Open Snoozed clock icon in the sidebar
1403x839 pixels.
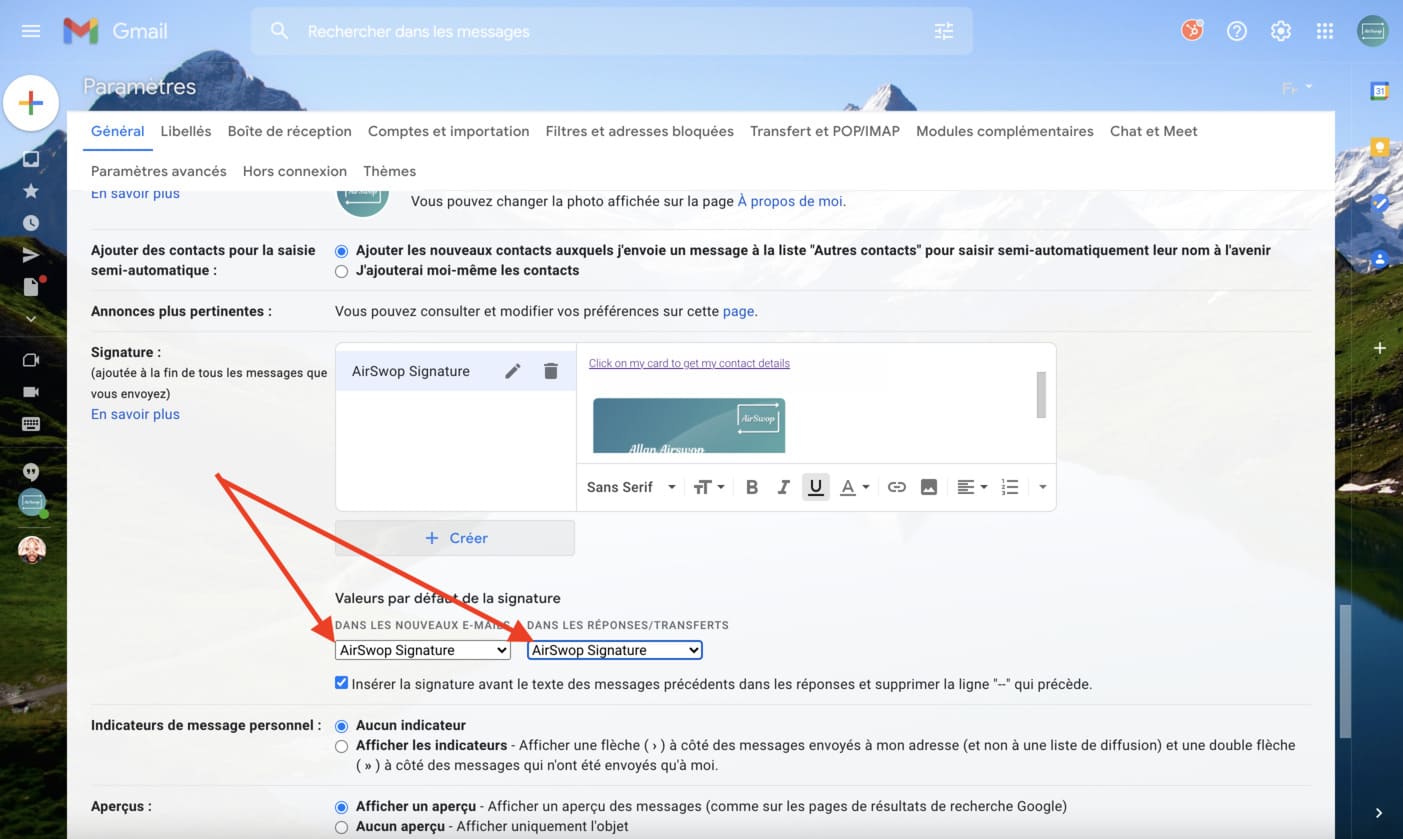coord(31,223)
